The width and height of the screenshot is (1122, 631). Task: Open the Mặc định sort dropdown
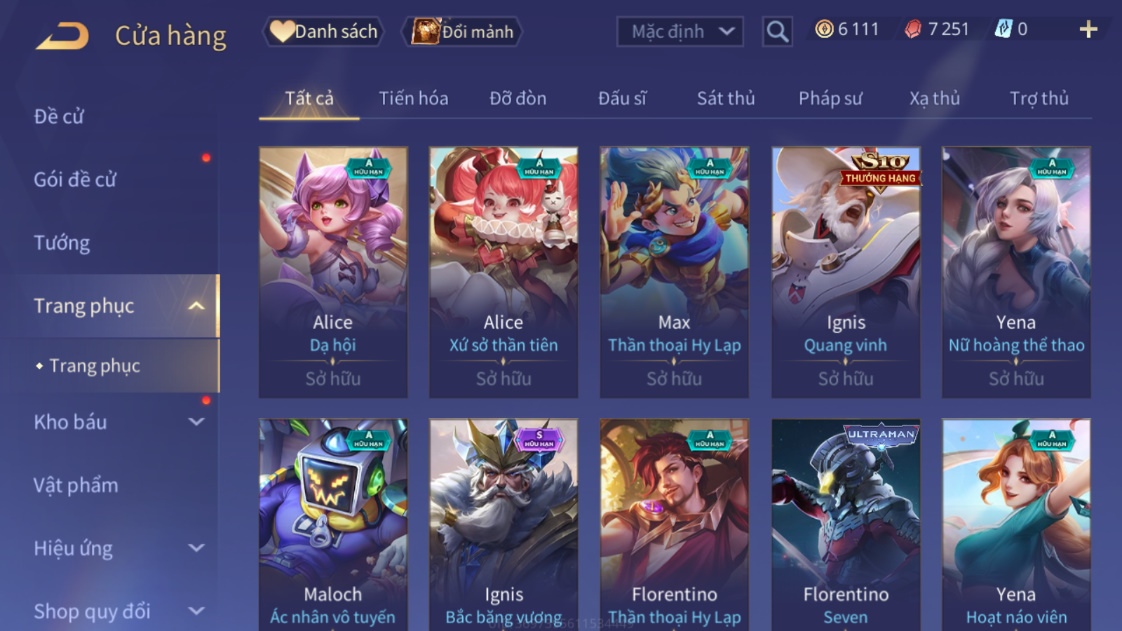(x=680, y=31)
